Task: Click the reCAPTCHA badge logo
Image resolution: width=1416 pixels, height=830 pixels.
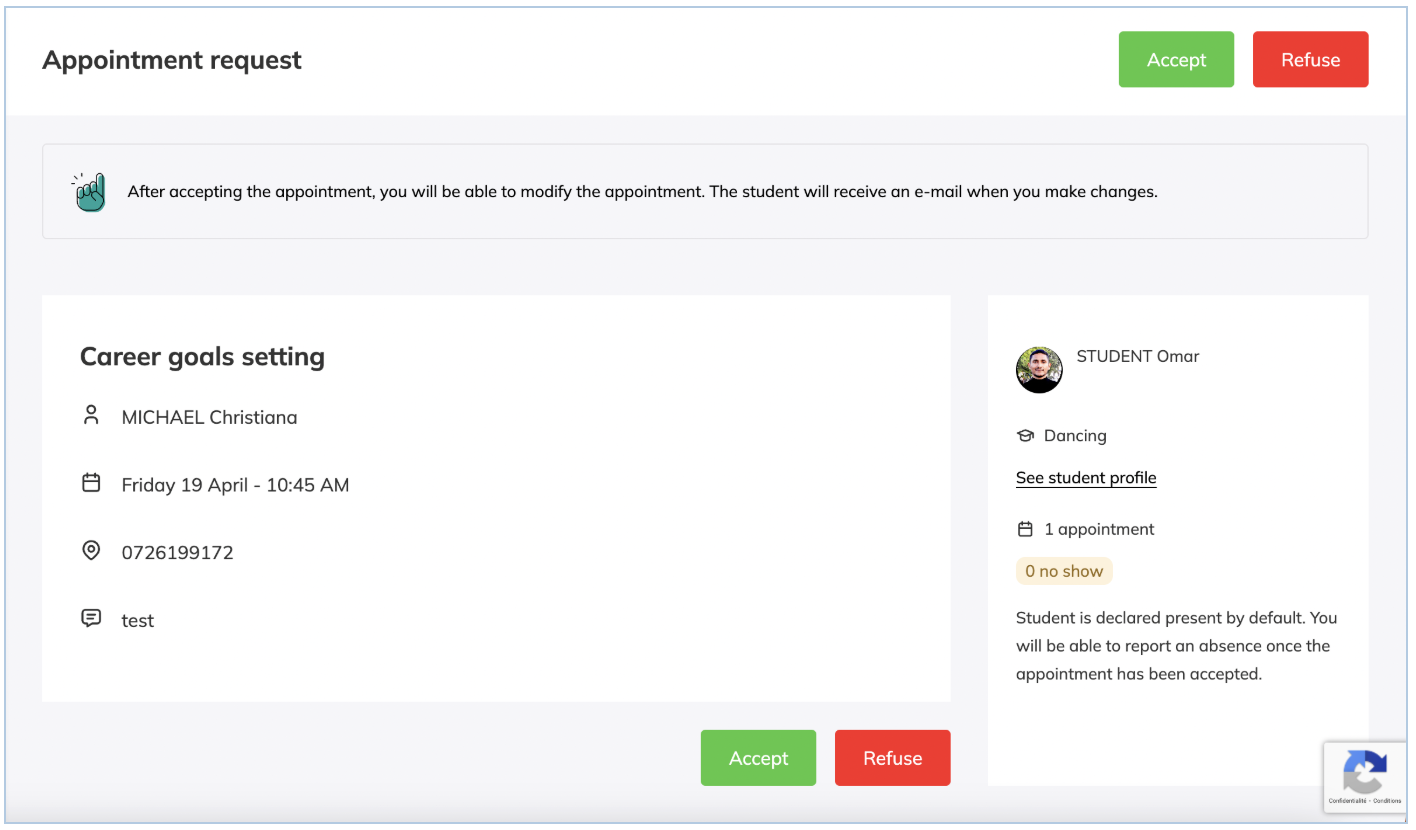Action: (1365, 772)
